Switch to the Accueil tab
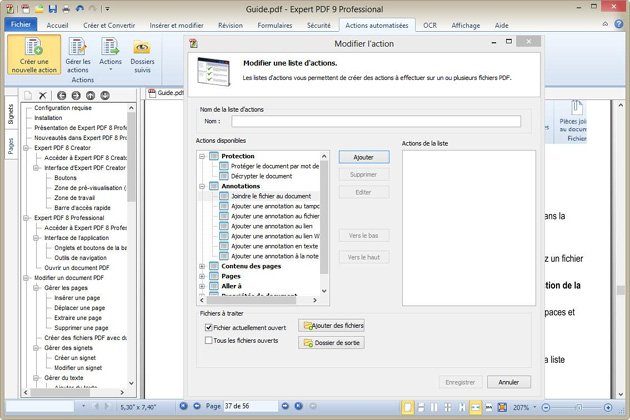Screen dimensions: 630x420 point(57,25)
